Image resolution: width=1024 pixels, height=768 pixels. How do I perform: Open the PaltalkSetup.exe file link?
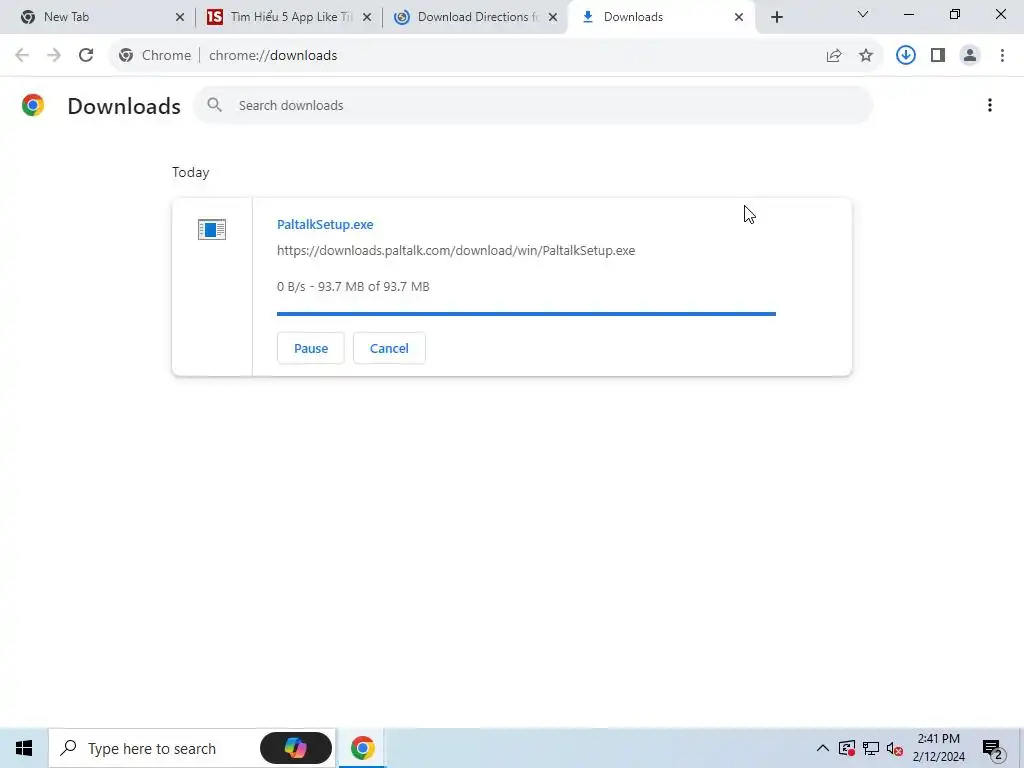tap(325, 224)
